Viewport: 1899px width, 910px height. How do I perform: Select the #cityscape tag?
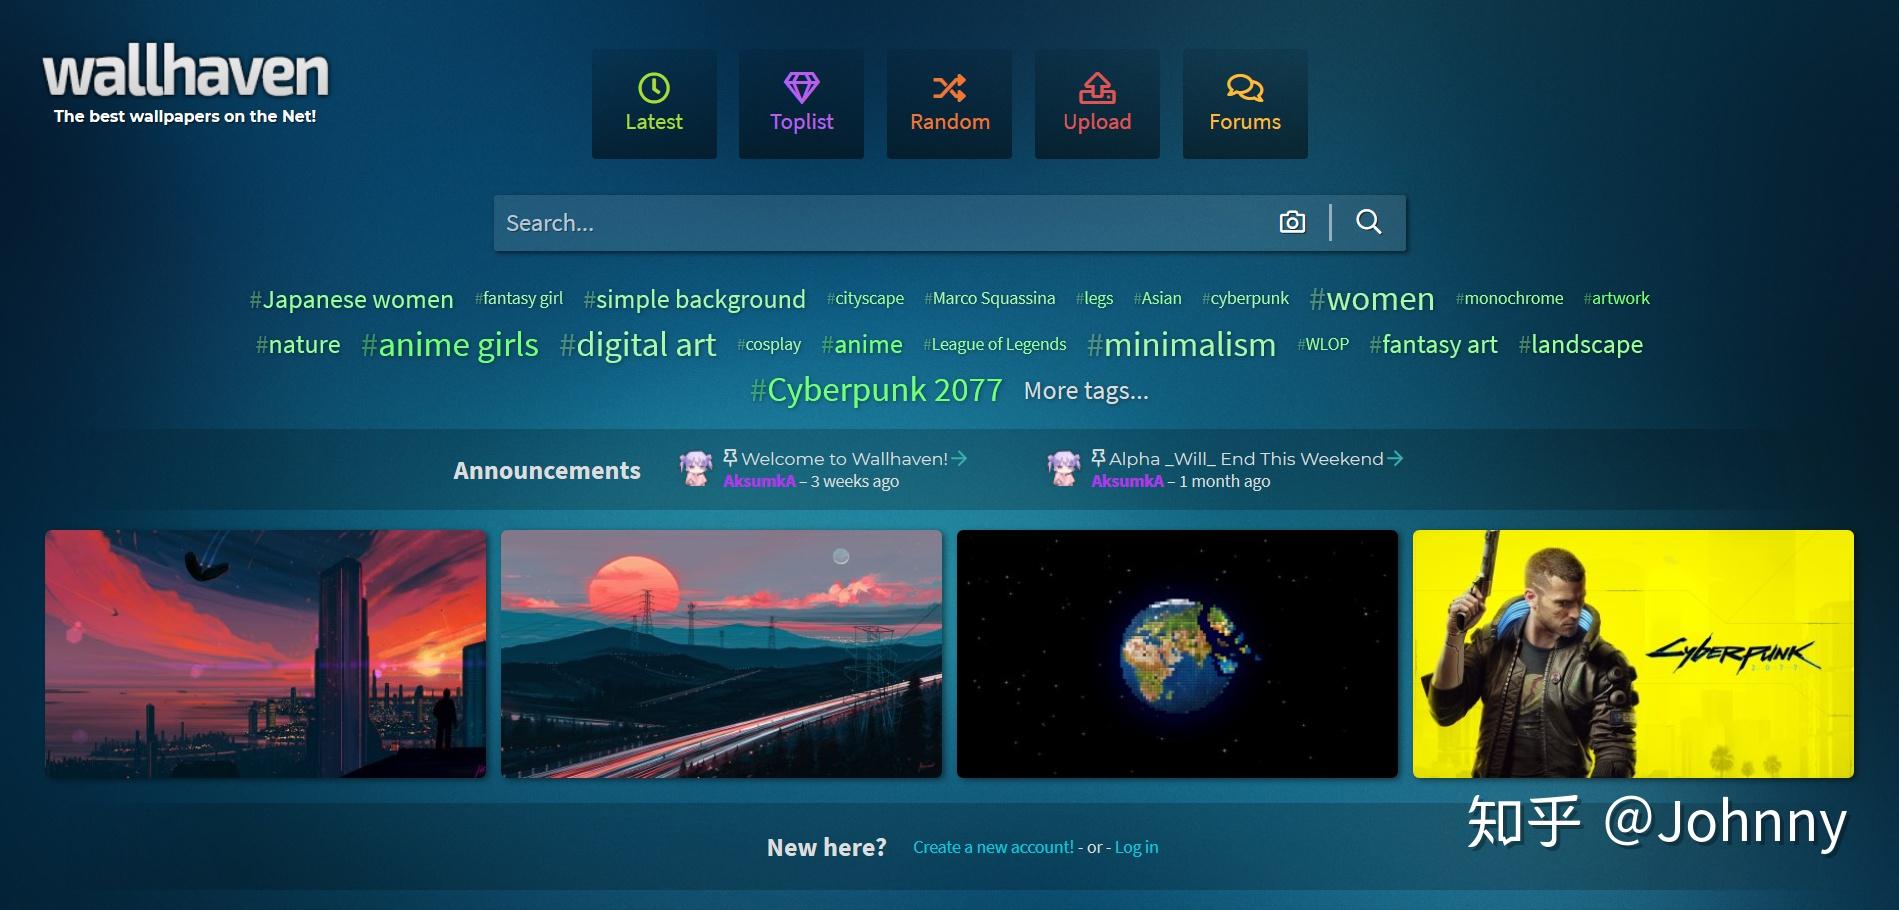click(x=865, y=298)
